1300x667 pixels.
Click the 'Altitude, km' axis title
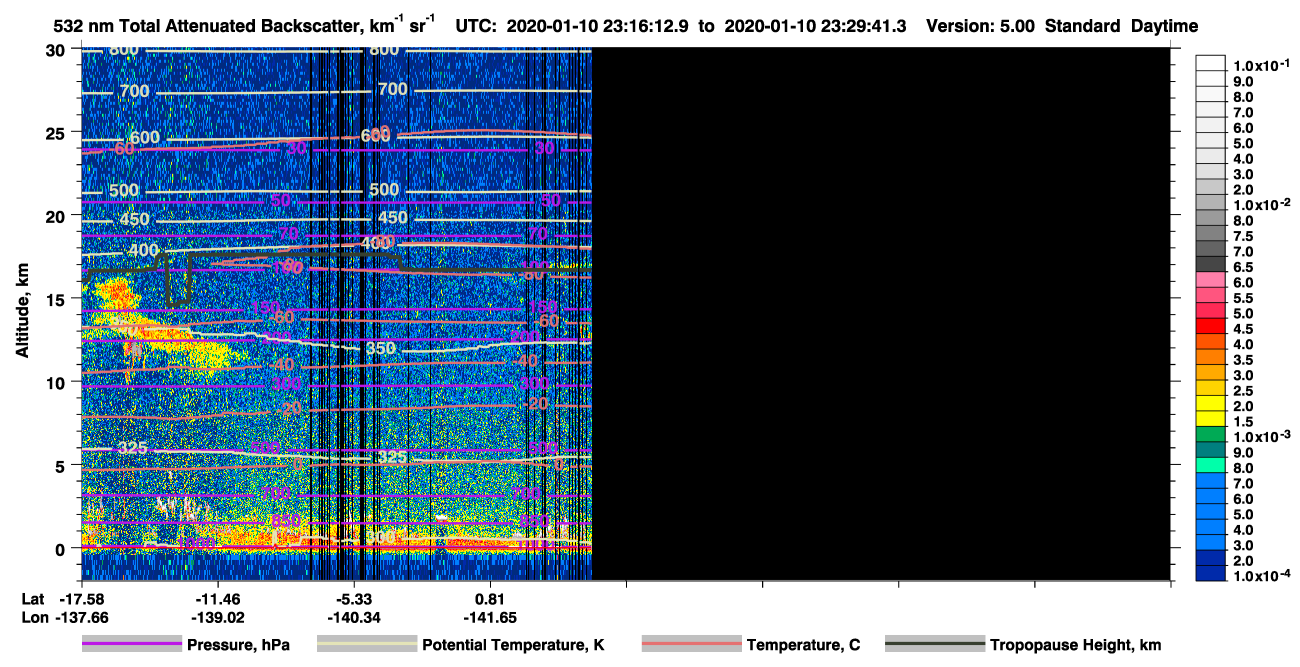tap(21, 312)
